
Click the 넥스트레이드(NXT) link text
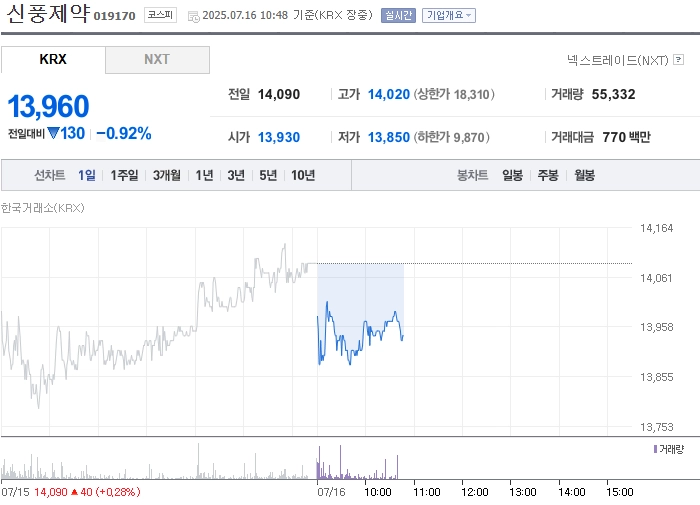(617, 60)
